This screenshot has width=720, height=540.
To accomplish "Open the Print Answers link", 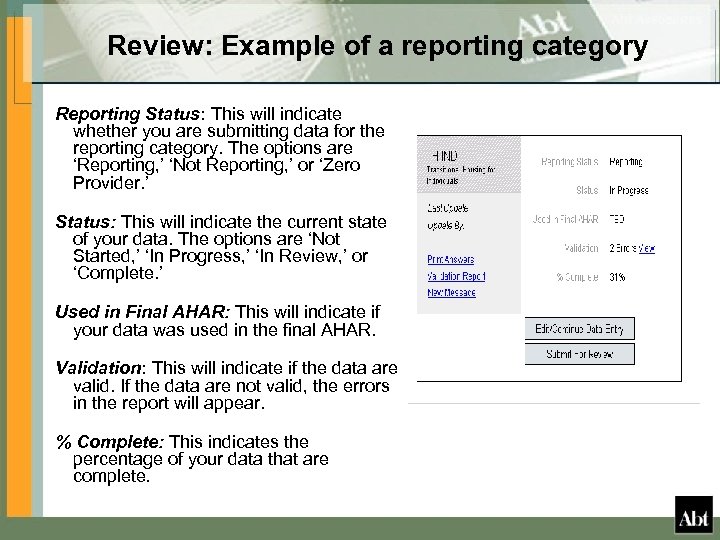I will [450, 259].
